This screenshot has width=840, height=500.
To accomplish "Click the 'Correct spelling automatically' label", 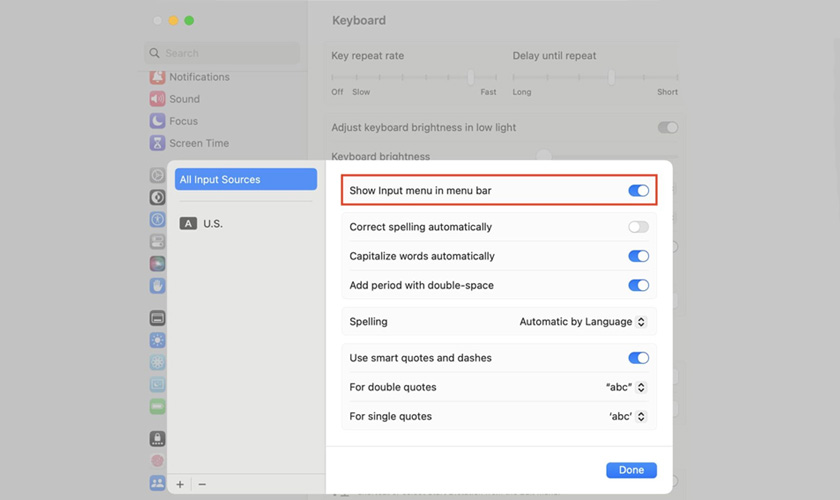I will coord(421,227).
